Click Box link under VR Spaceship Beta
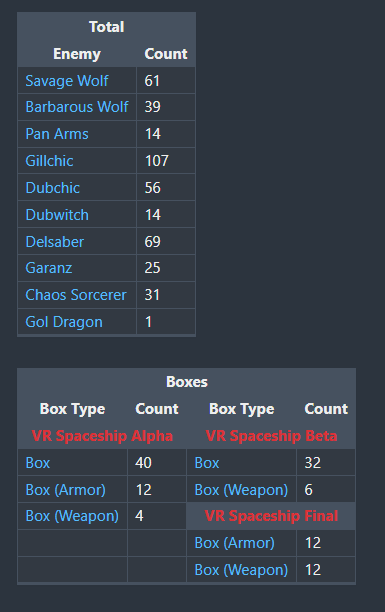 207,463
